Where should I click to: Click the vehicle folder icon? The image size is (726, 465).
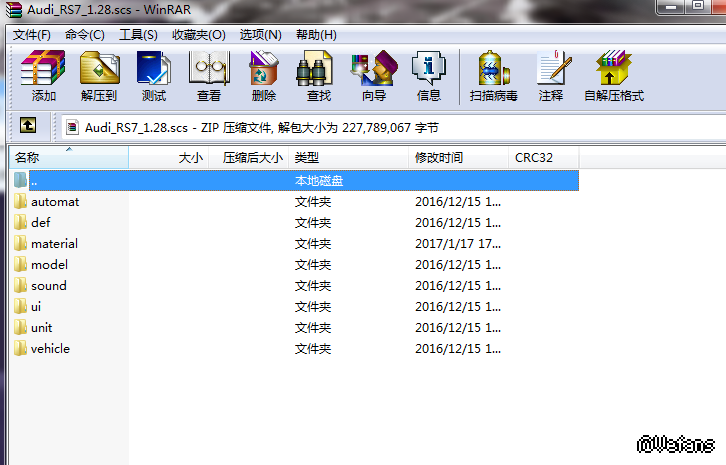(20, 348)
